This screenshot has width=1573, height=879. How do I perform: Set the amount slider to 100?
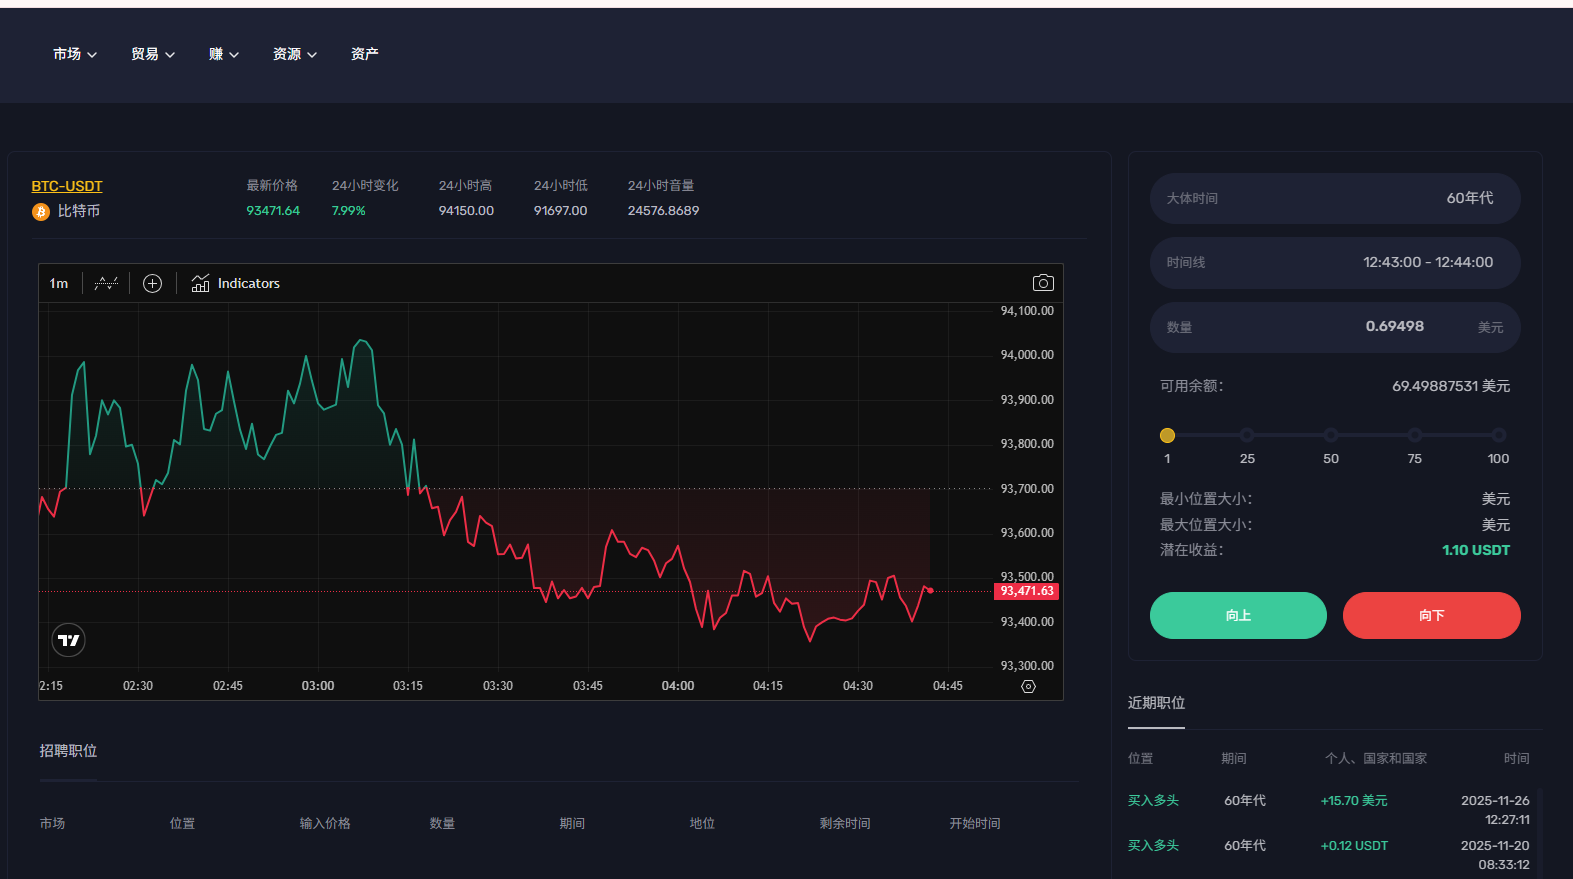(1498, 435)
